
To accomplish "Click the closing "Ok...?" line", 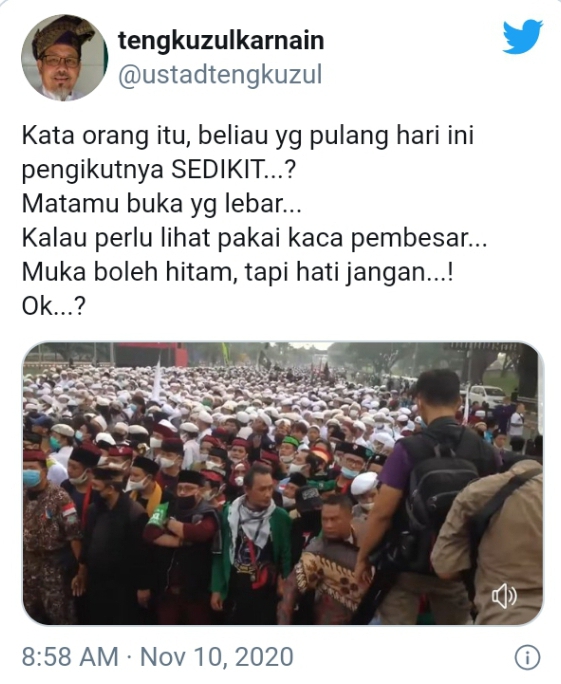I will coord(54,307).
